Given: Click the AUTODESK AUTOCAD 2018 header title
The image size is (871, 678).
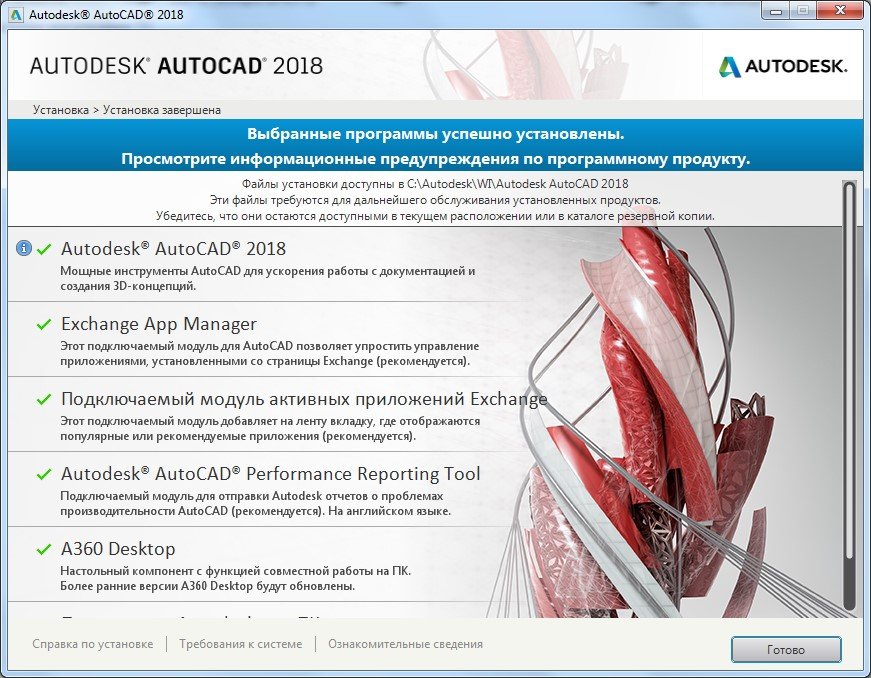Looking at the screenshot, I should [176, 66].
